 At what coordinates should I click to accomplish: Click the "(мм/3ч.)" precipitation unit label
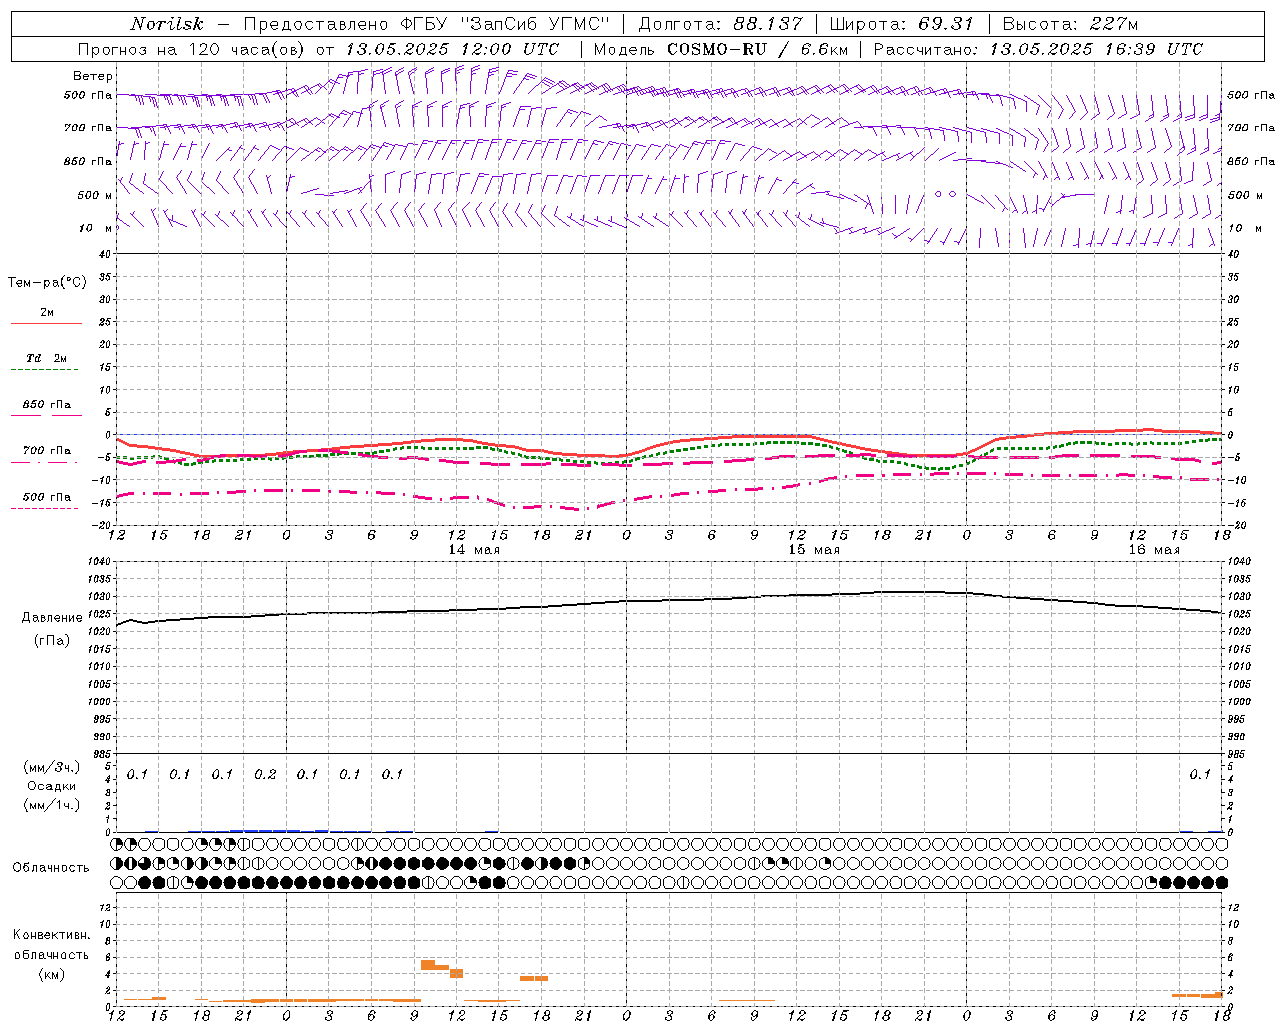[52, 767]
